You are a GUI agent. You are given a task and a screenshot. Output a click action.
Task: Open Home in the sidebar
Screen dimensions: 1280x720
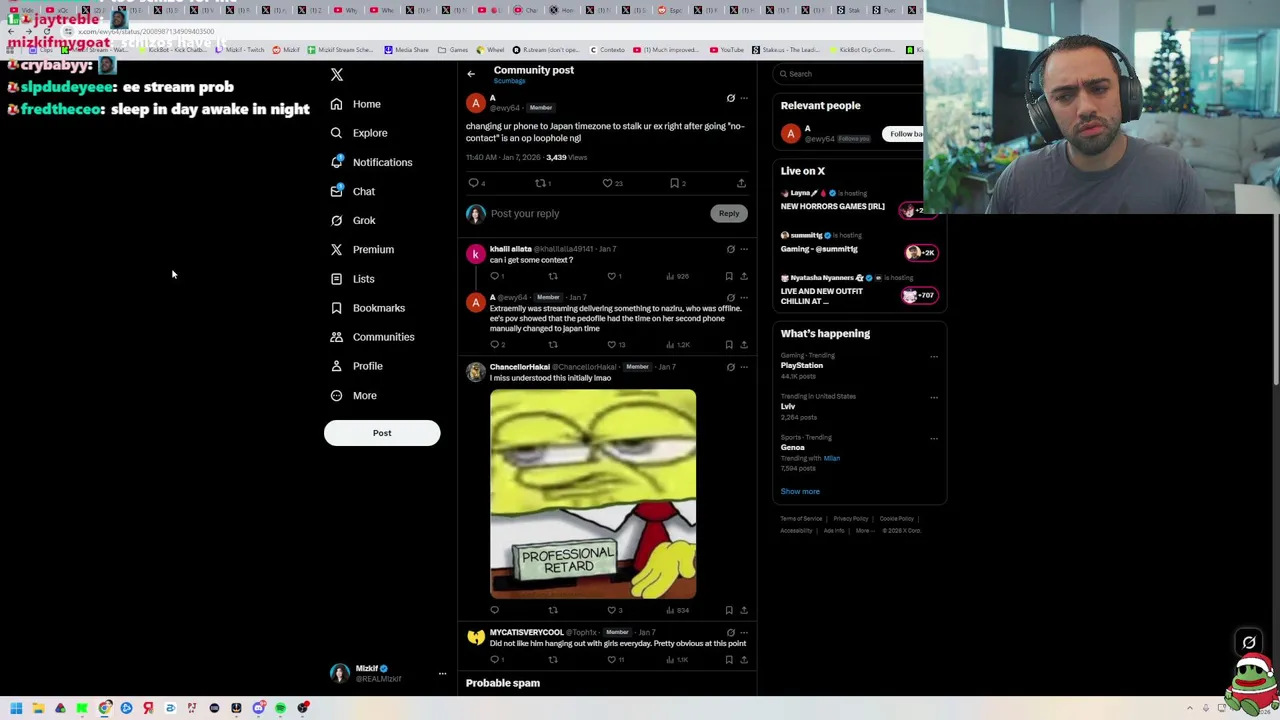coord(356,104)
